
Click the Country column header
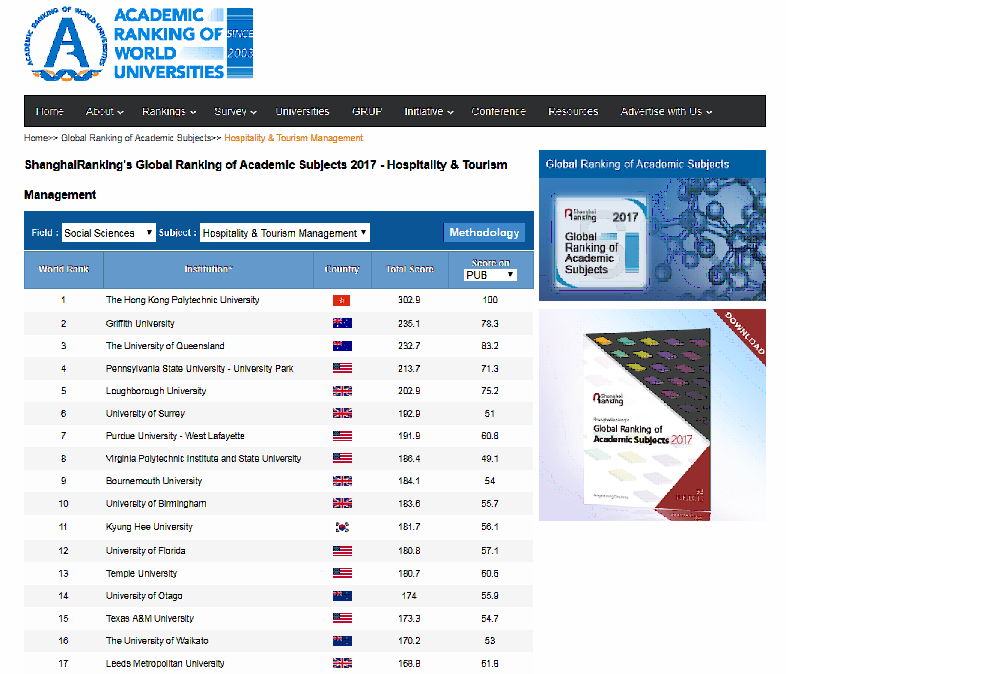click(342, 269)
